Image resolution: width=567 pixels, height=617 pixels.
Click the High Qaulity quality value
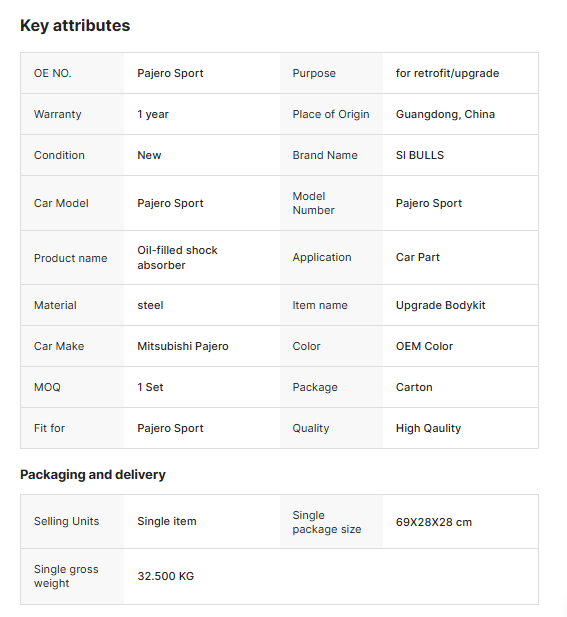tap(428, 428)
